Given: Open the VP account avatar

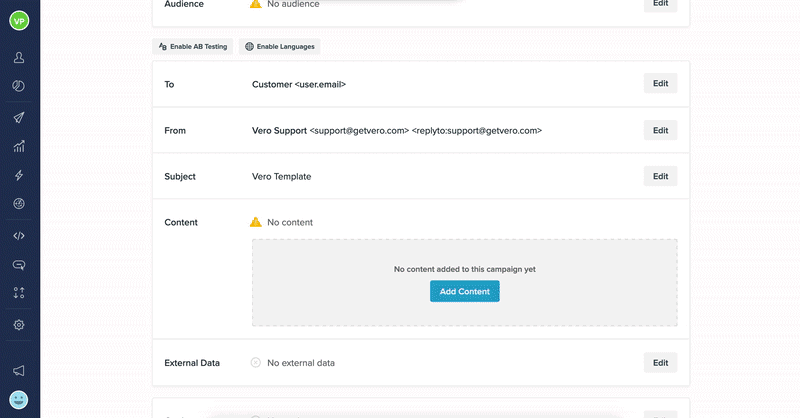Looking at the screenshot, I should click(x=19, y=21).
